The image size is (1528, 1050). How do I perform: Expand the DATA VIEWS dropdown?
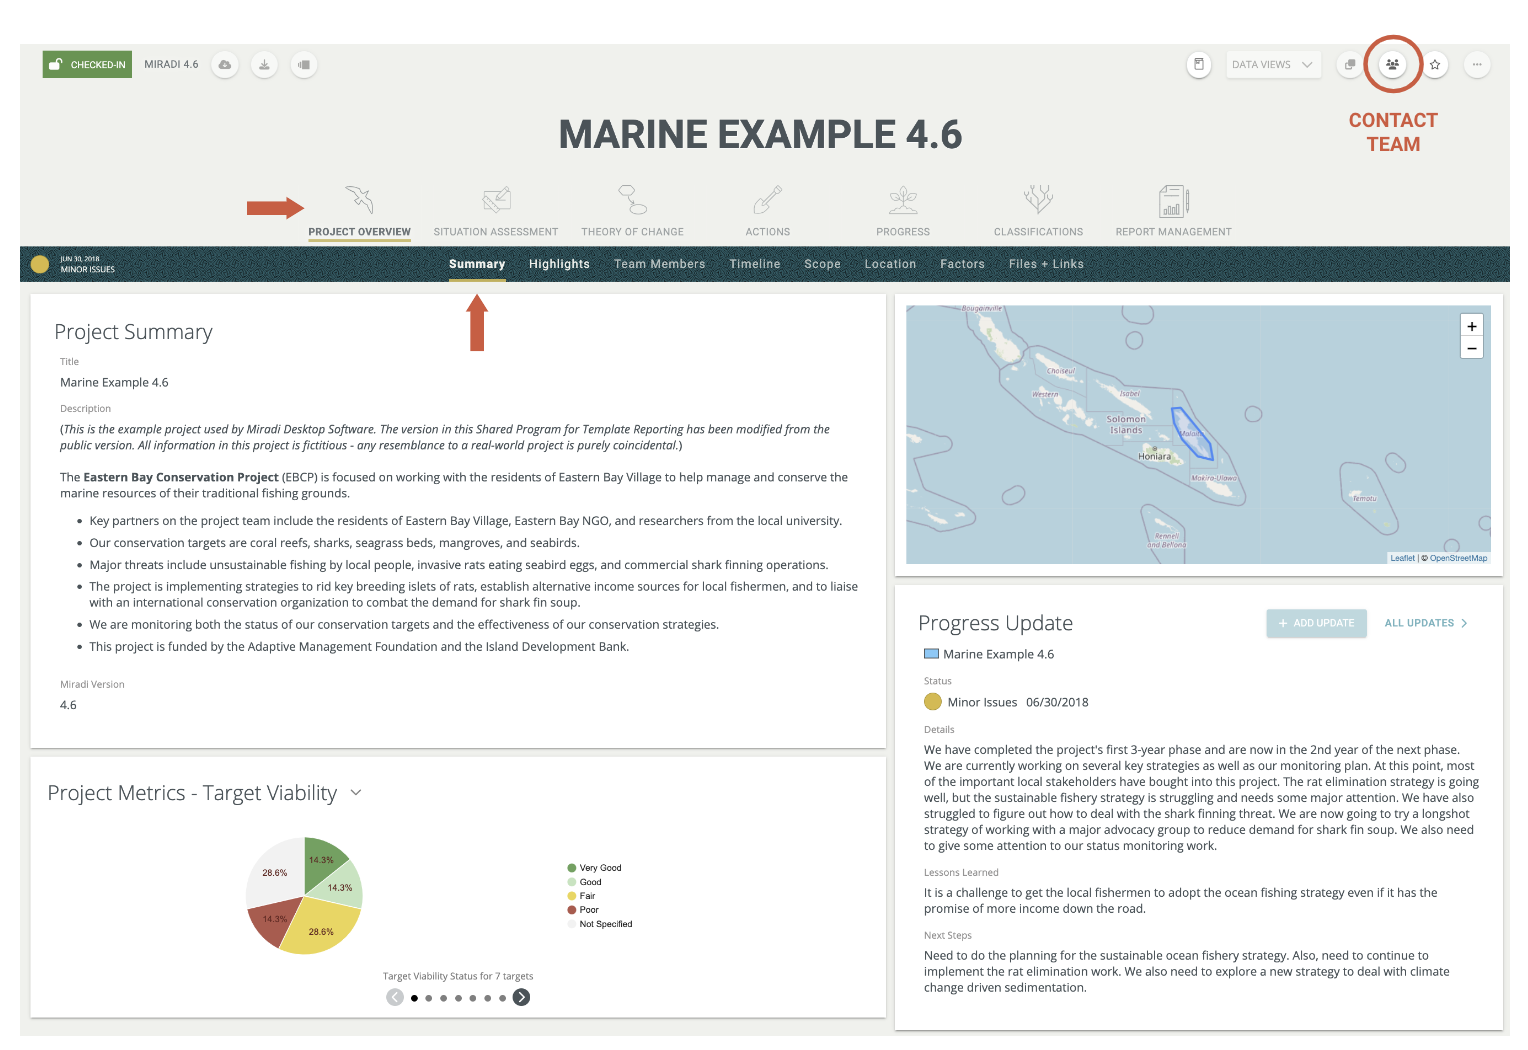1273,64
